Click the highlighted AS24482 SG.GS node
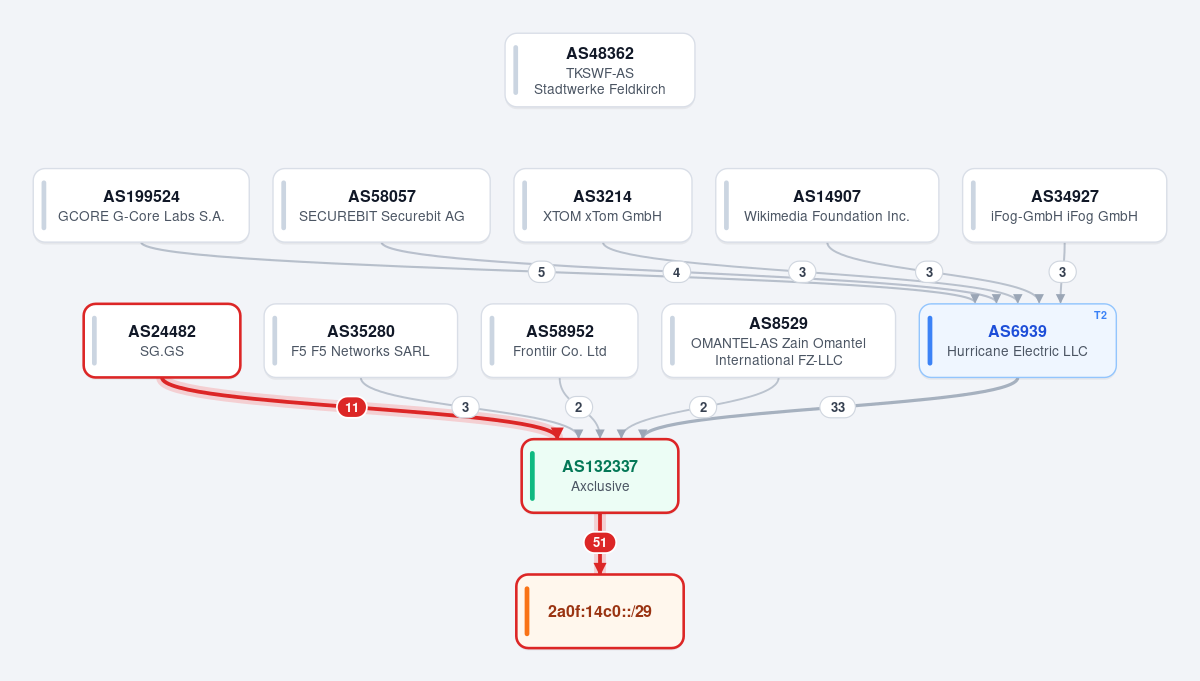Screen dimensions: 1200x681 pos(162,341)
